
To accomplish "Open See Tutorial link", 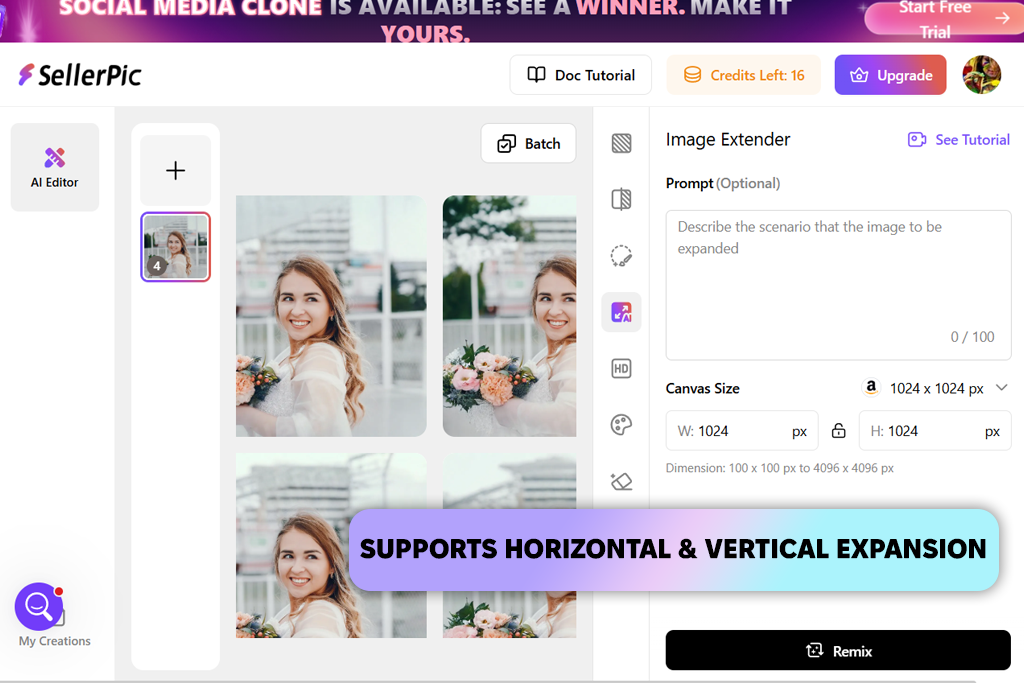I will 959,140.
